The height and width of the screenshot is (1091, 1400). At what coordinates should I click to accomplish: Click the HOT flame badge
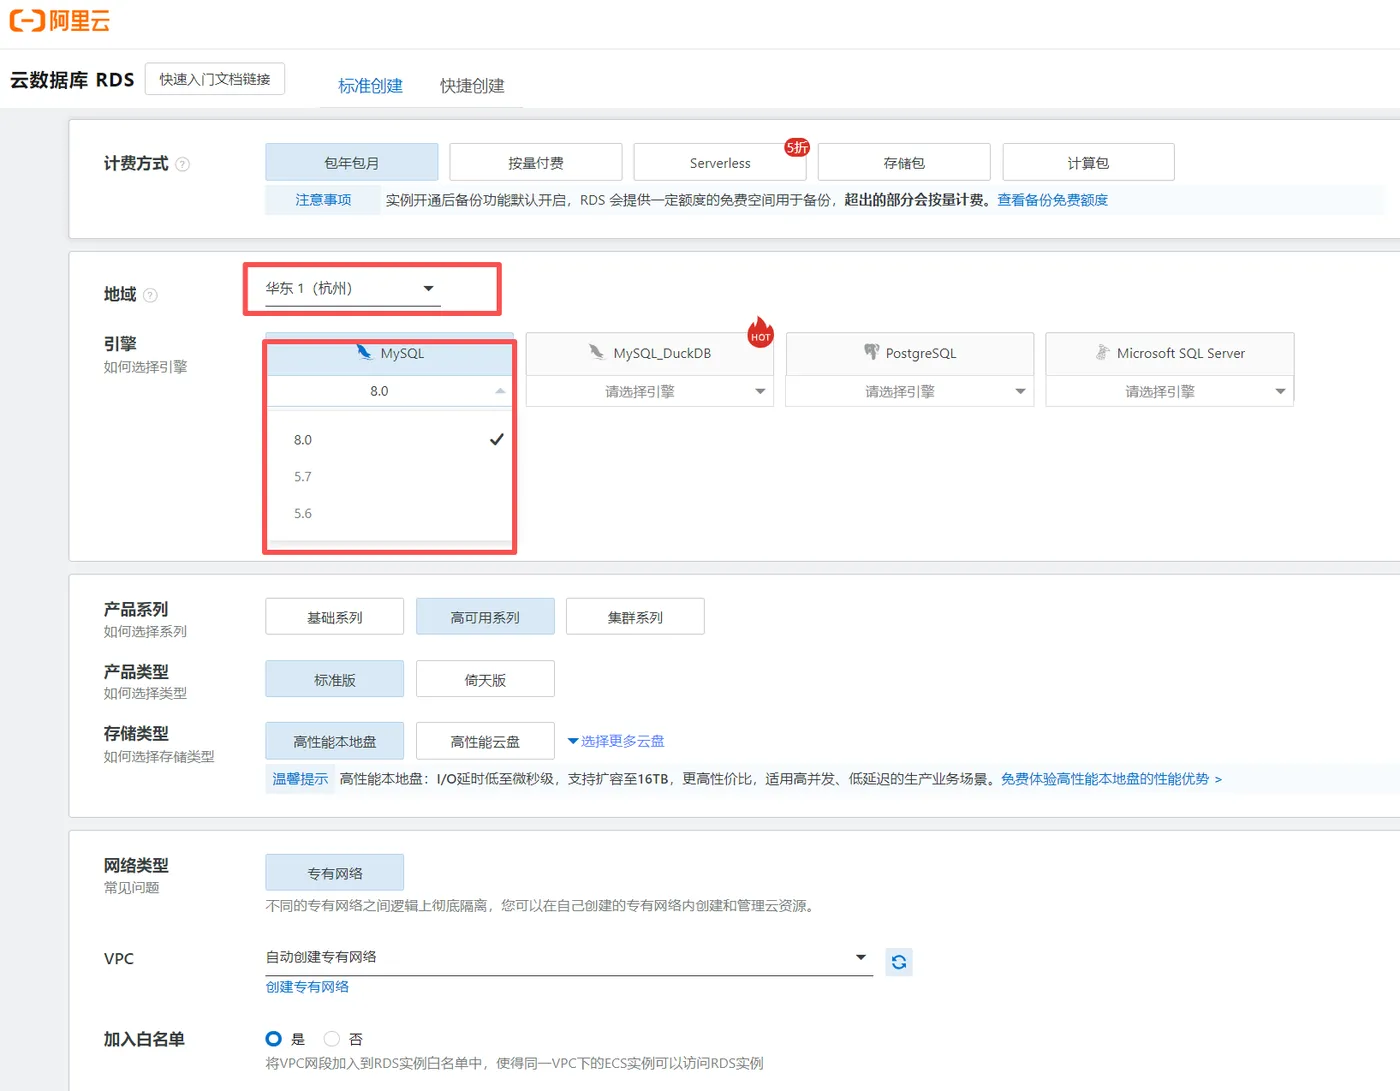761,332
